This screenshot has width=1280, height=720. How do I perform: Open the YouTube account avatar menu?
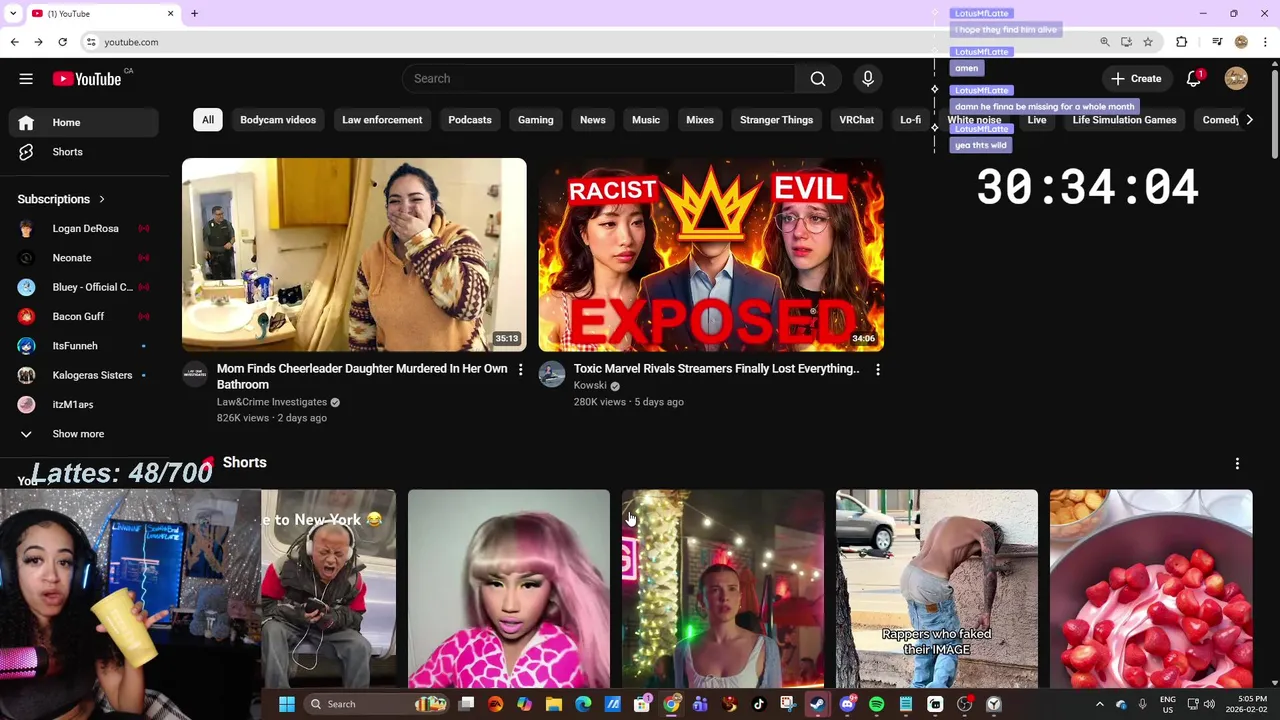pyautogui.click(x=1236, y=79)
